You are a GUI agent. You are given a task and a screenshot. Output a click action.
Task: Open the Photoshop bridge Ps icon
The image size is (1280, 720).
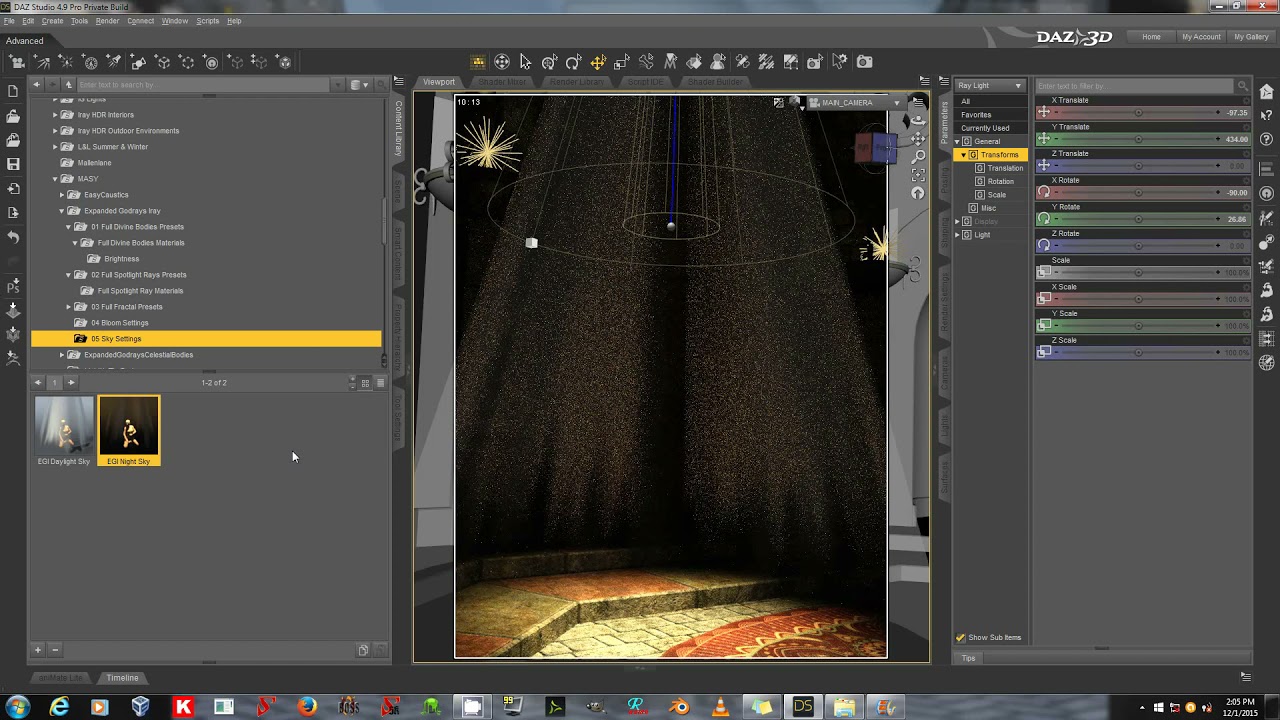point(13,286)
